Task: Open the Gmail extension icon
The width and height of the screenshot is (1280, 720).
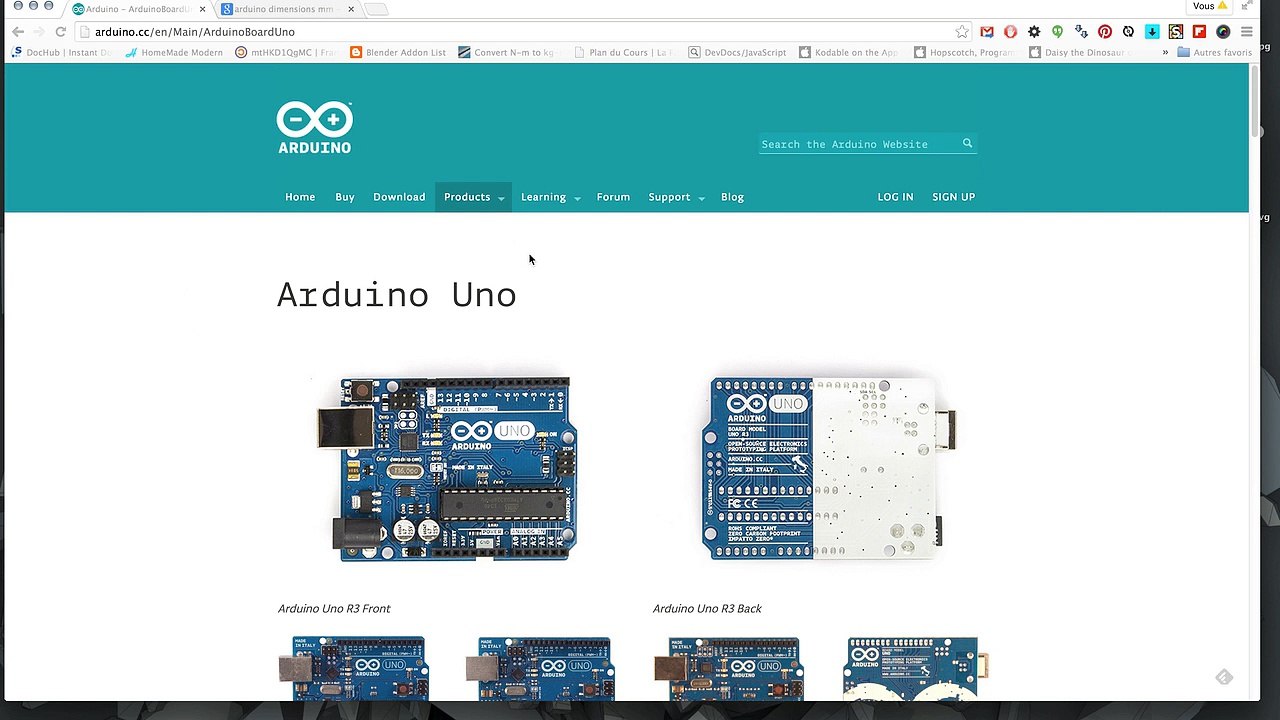Action: [x=987, y=32]
